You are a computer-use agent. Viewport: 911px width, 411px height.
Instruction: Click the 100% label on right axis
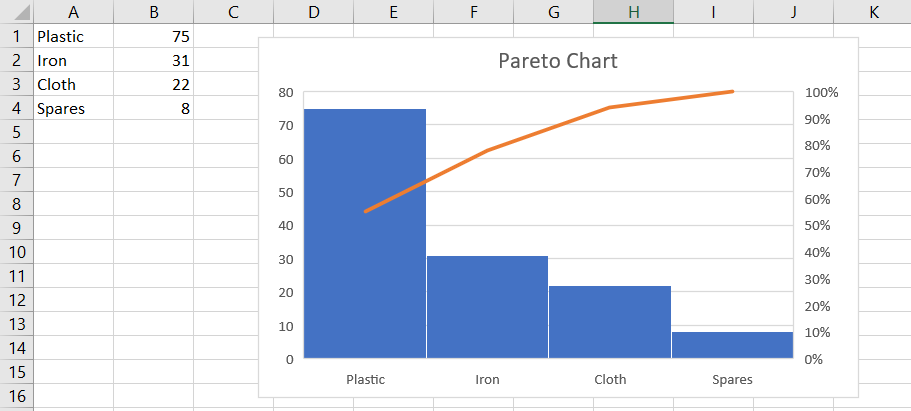click(822, 93)
